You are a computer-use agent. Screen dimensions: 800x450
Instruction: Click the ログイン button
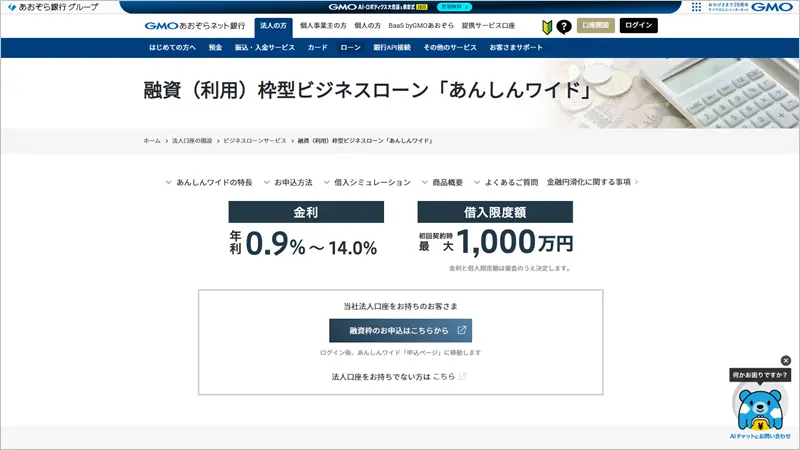point(638,26)
